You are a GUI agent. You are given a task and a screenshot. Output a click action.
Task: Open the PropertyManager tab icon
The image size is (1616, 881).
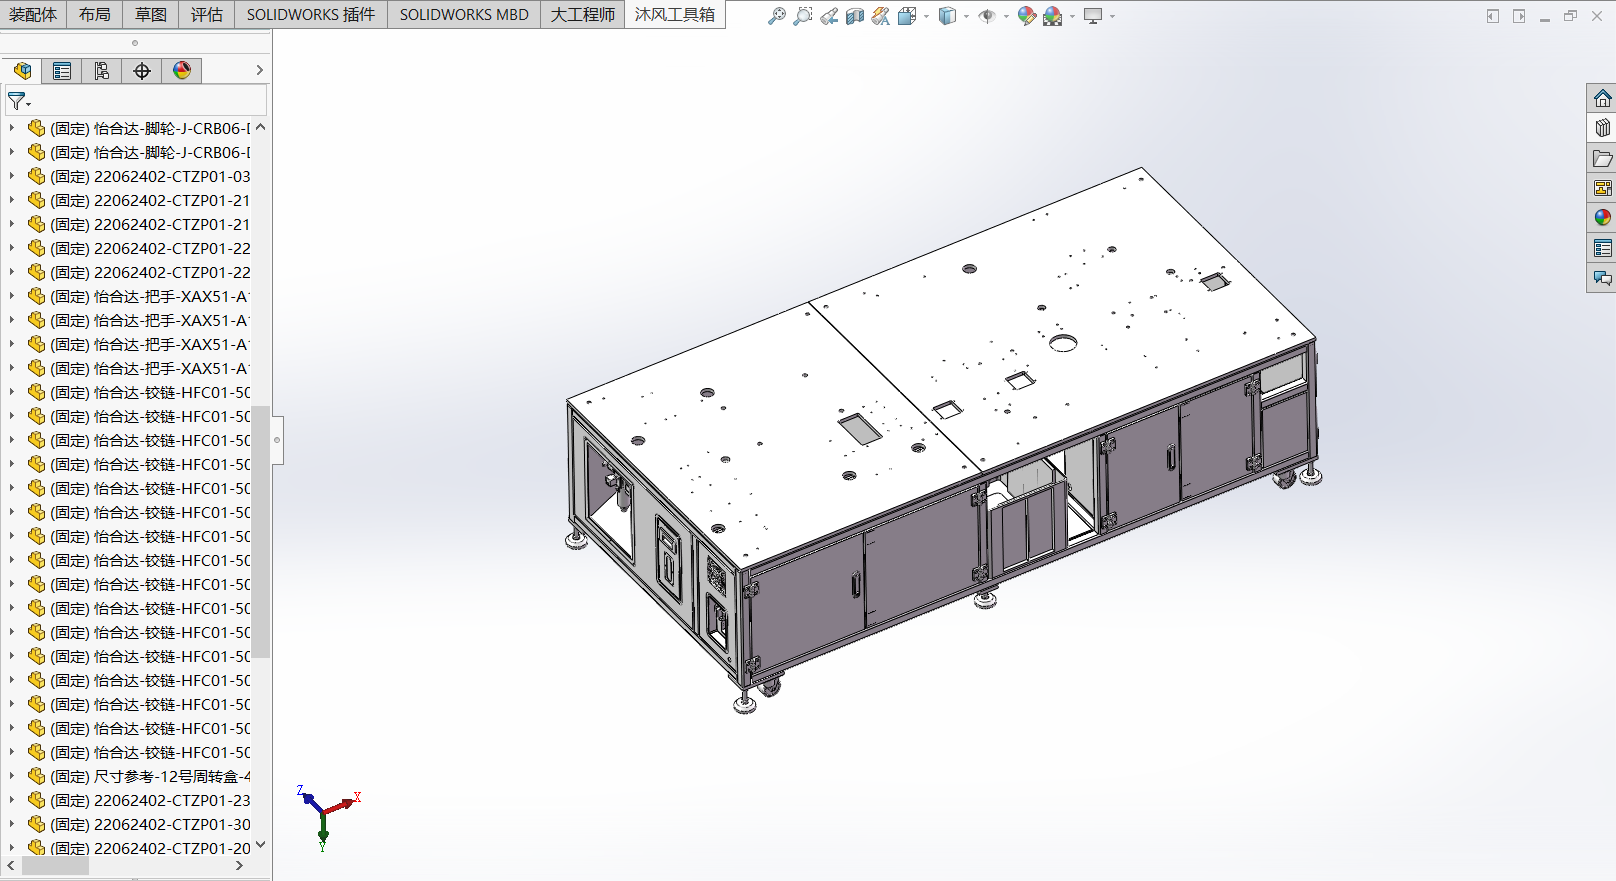pyautogui.click(x=62, y=70)
